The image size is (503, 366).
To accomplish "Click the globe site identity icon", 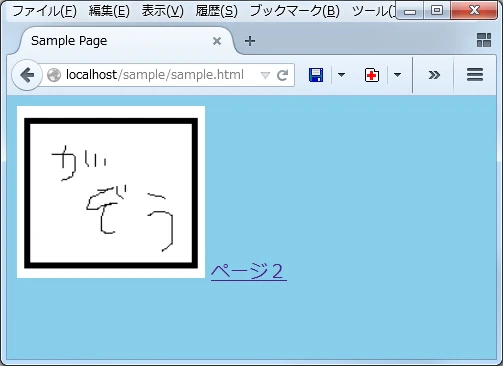I will click(54, 75).
